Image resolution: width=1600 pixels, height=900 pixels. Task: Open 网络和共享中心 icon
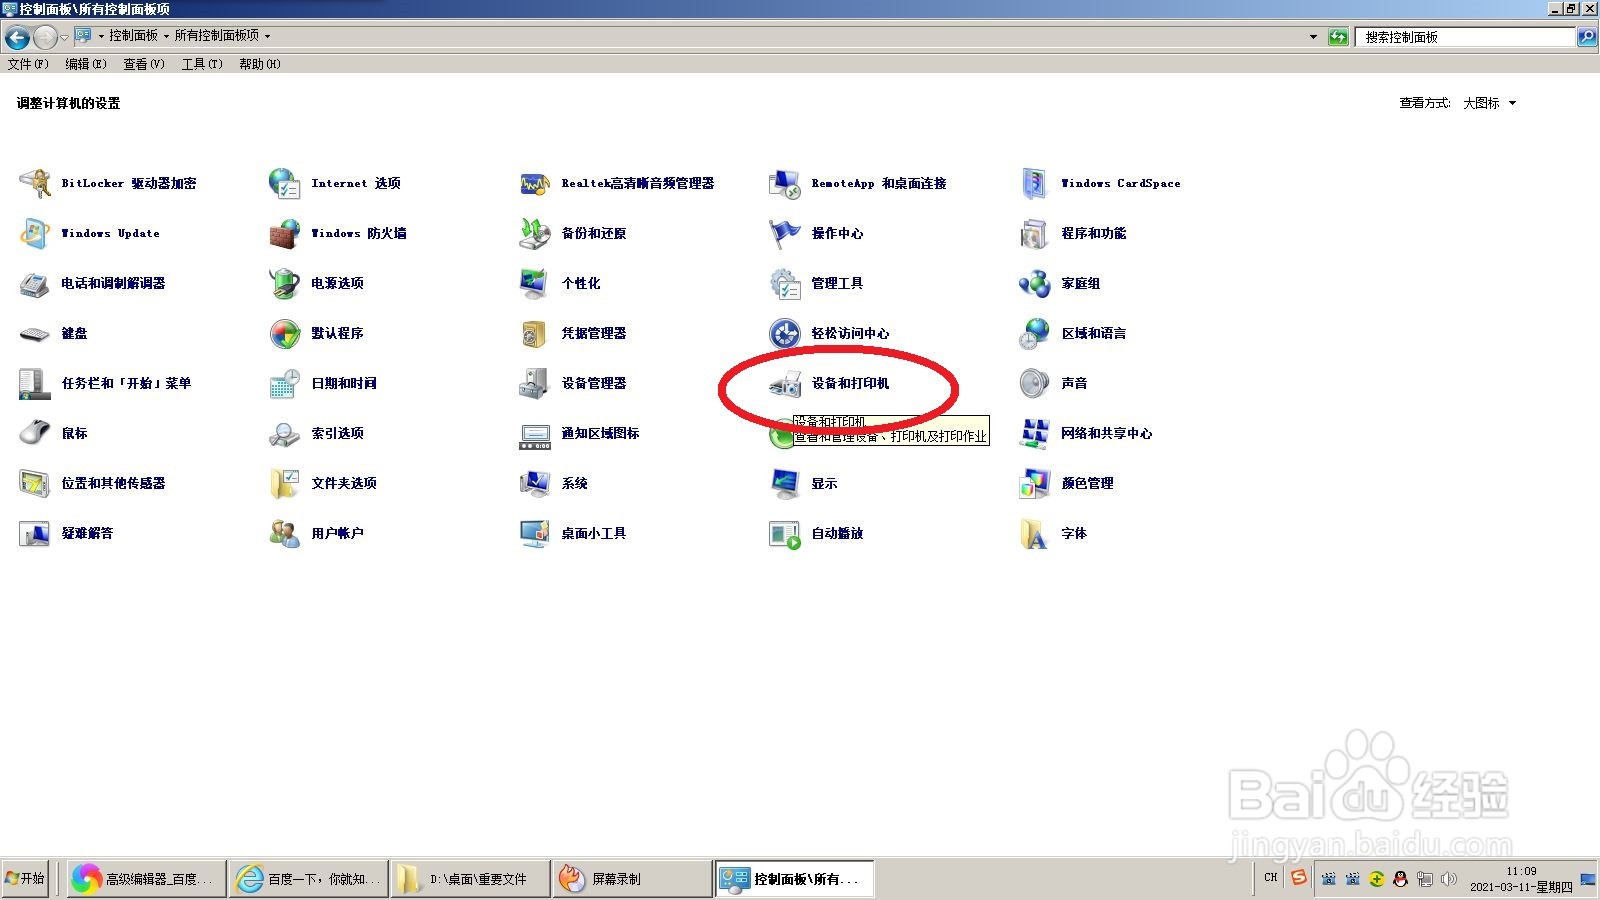tap(1035, 433)
